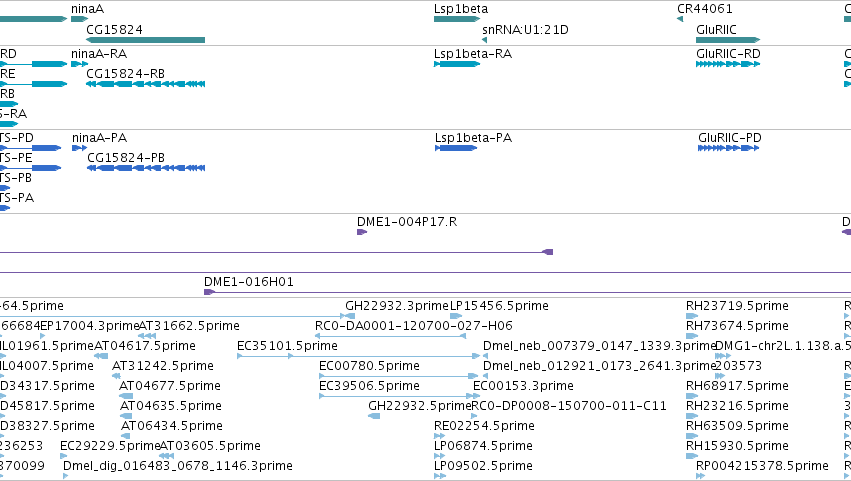Select EST RH68917.5prime

click(x=737, y=386)
